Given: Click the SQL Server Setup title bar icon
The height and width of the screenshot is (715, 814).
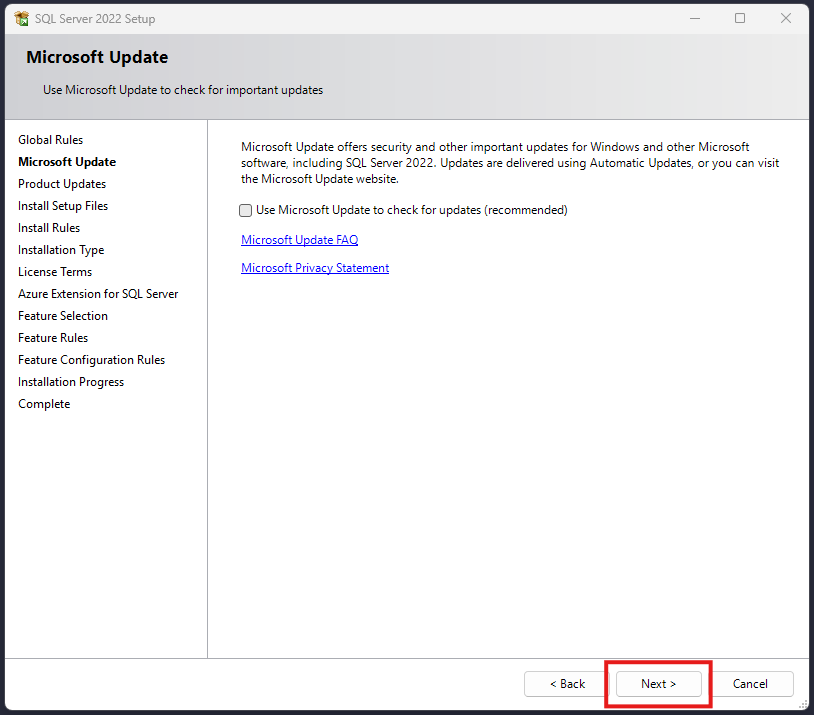Looking at the screenshot, I should pyautogui.click(x=22, y=18).
